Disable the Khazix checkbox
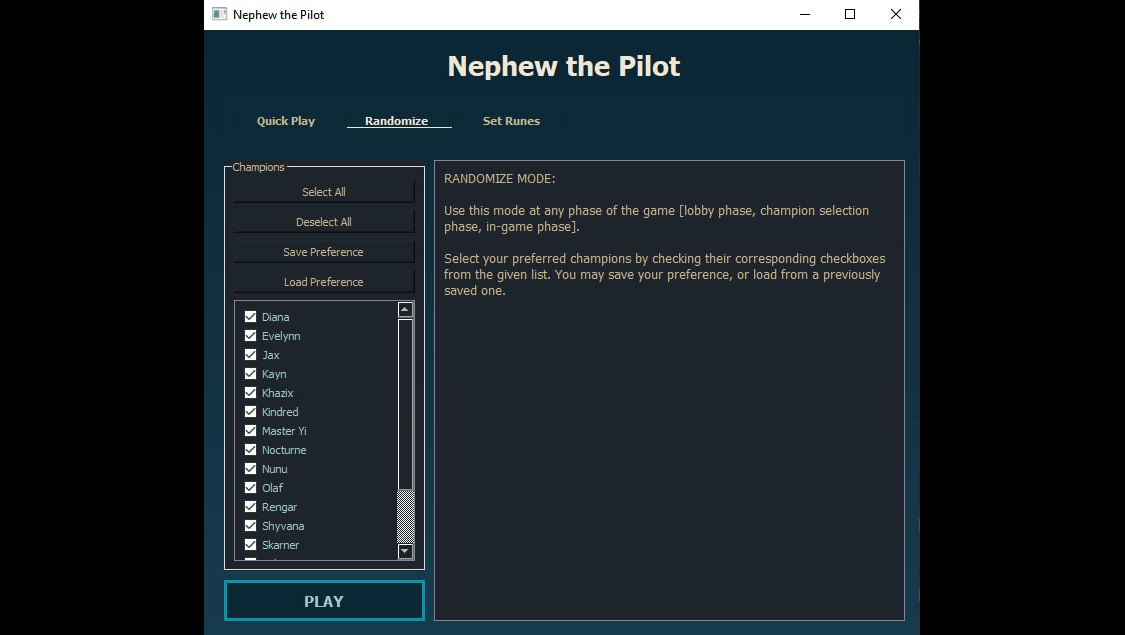The image size is (1125, 635). tap(250, 392)
